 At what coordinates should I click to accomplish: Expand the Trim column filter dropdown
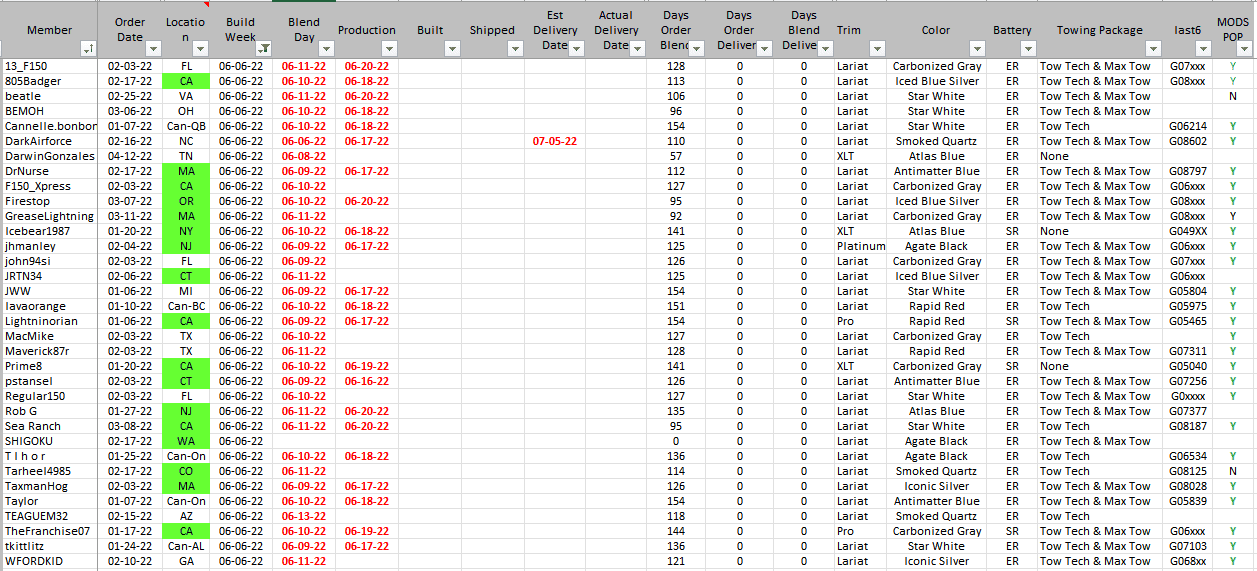(877, 48)
